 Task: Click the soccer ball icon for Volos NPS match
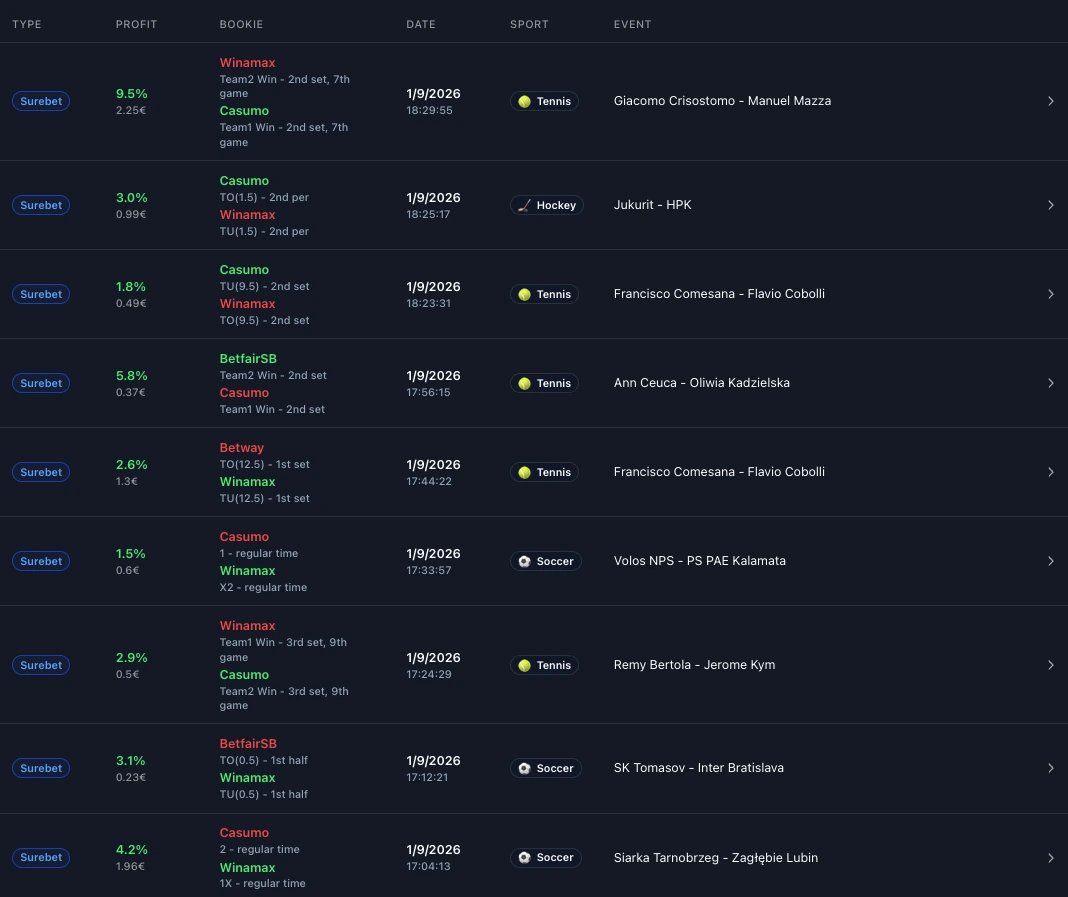524,561
